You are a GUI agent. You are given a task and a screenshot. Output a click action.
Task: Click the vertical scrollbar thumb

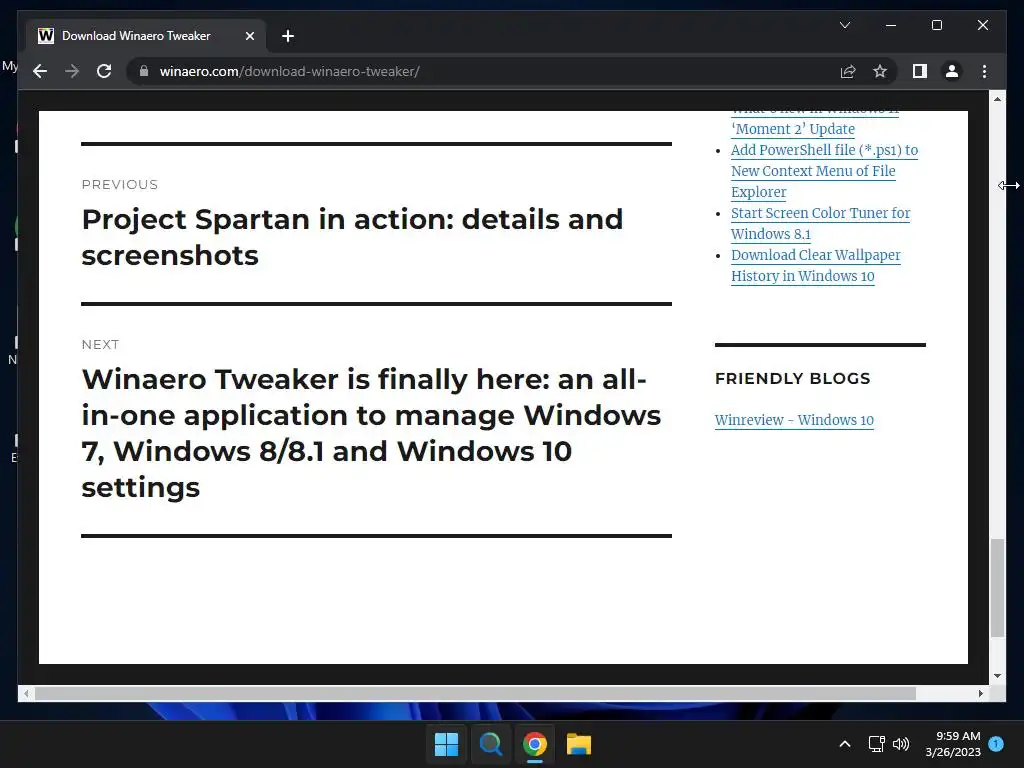(997, 587)
